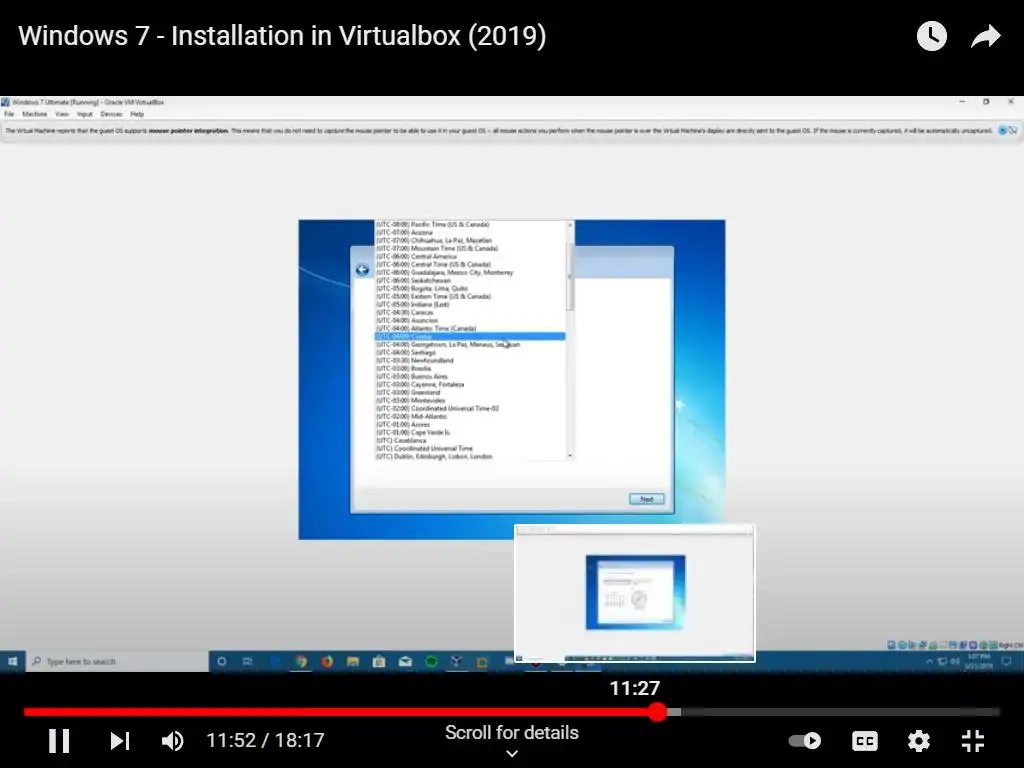Add video to Watch Later clock icon
This screenshot has height=768, width=1024.
932,36
